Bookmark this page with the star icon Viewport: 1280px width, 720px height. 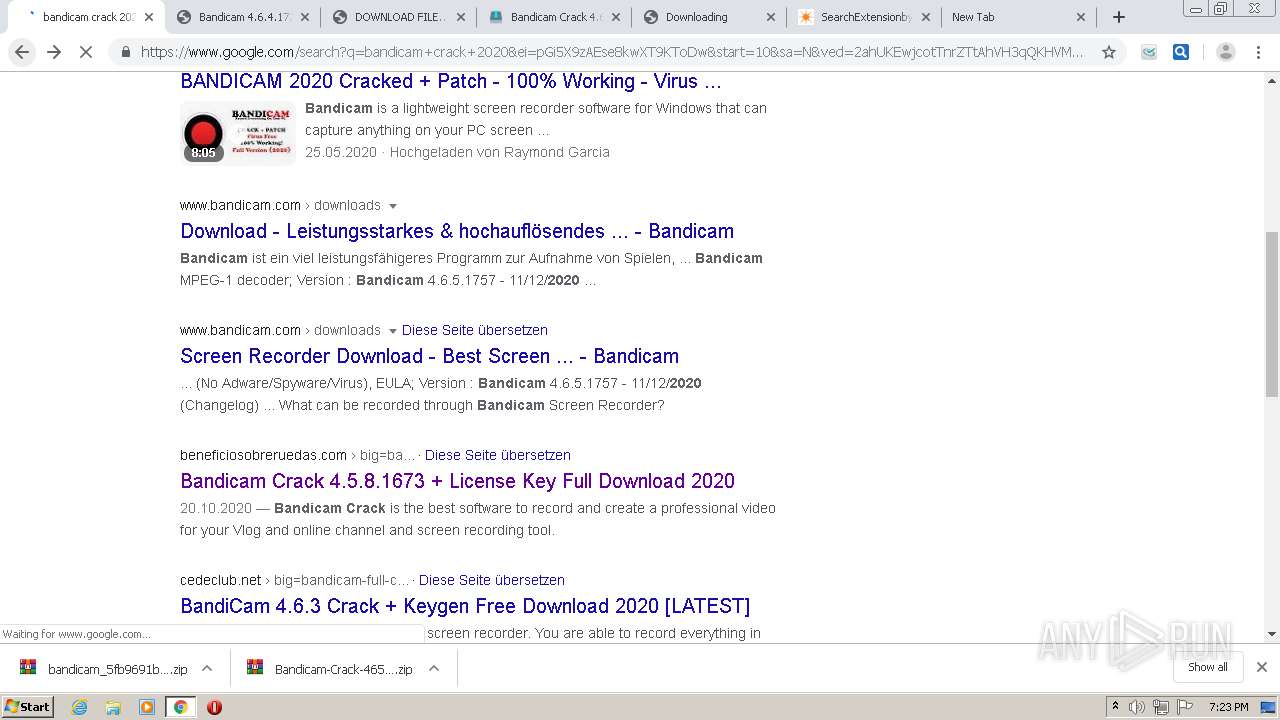click(x=1108, y=52)
